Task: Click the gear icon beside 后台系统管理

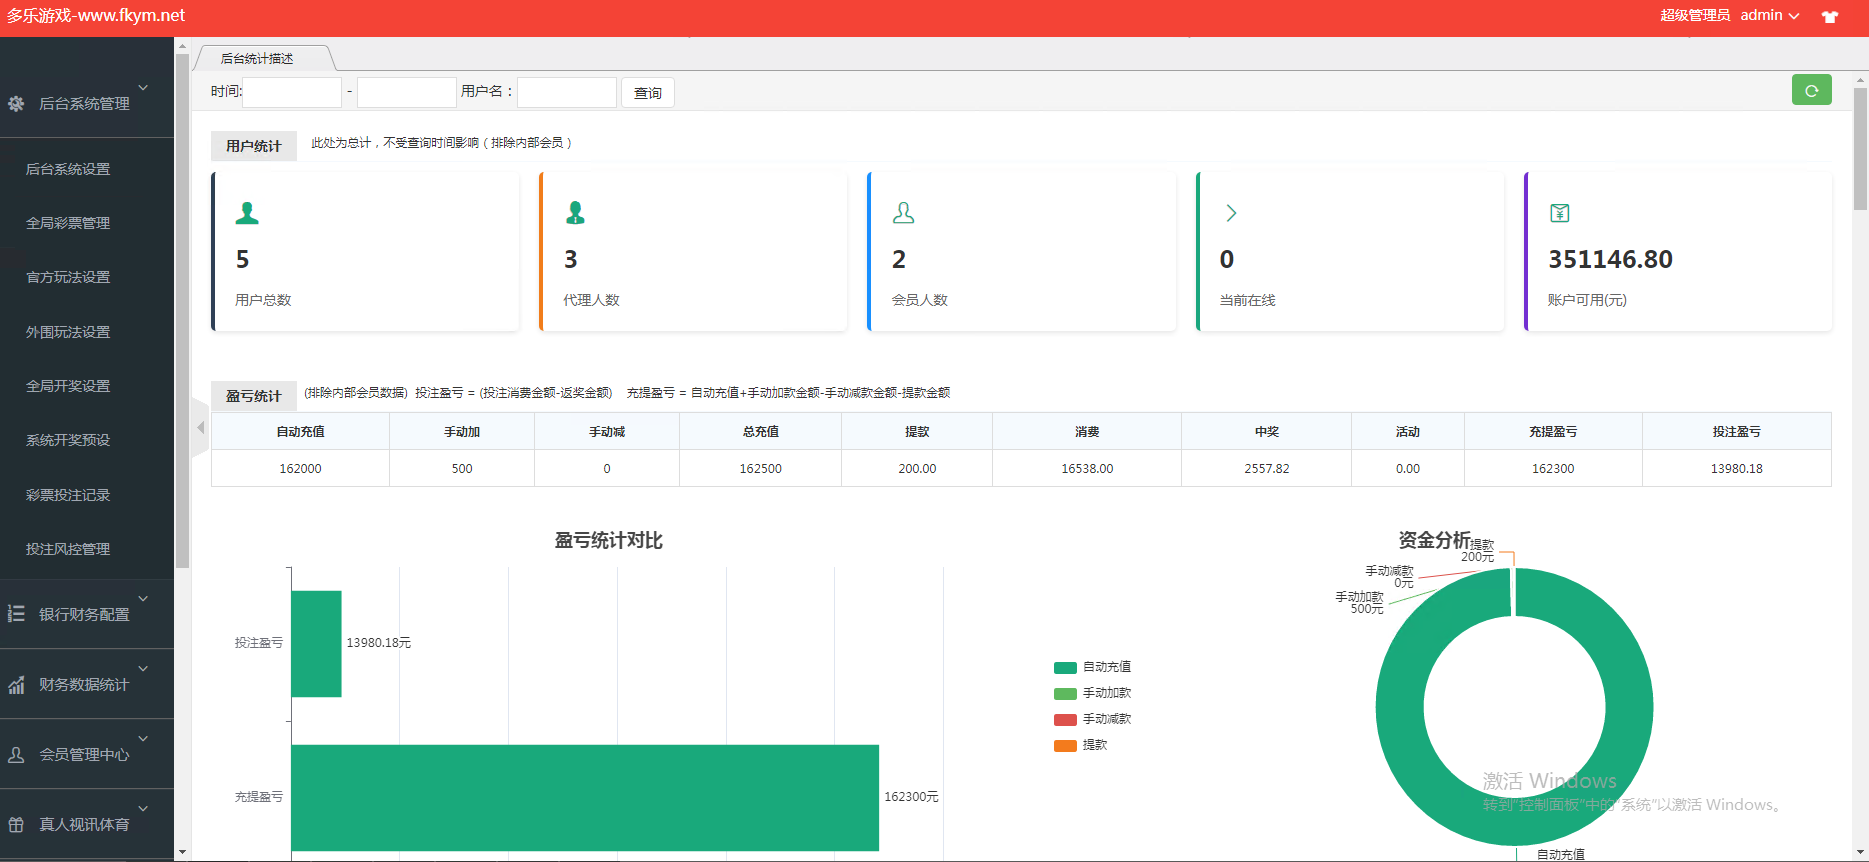Action: [16, 103]
